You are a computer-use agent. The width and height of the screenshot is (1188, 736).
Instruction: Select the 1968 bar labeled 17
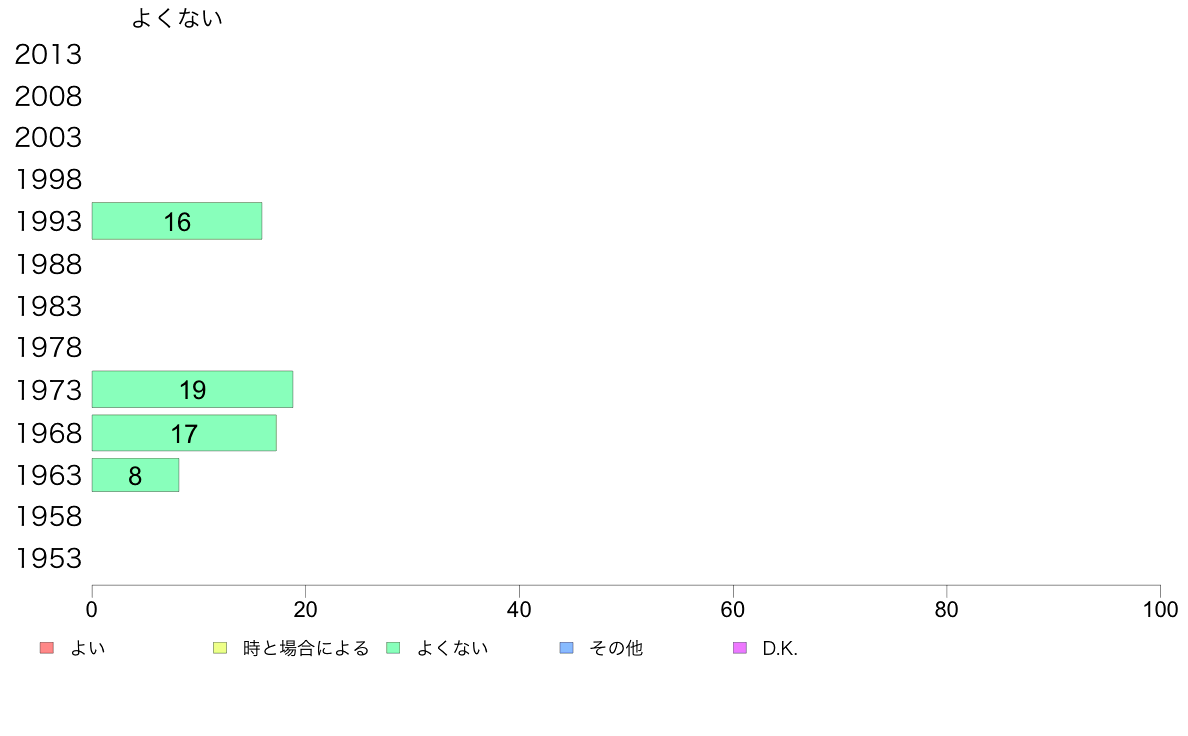pyautogui.click(x=184, y=433)
